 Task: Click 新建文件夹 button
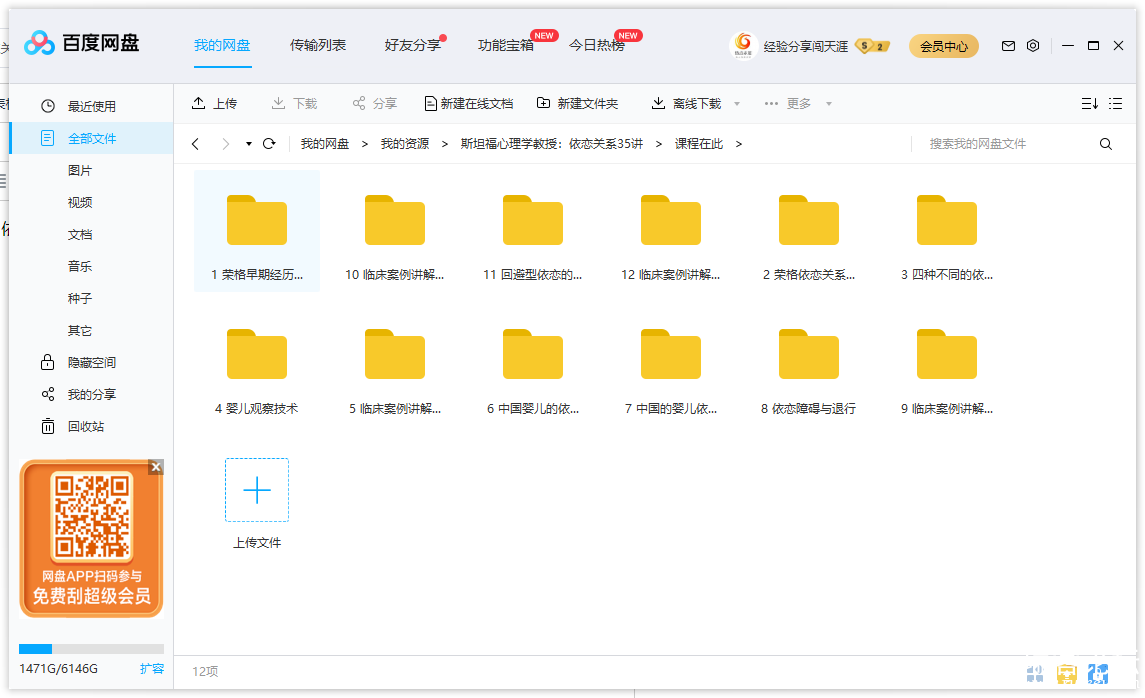click(x=578, y=104)
